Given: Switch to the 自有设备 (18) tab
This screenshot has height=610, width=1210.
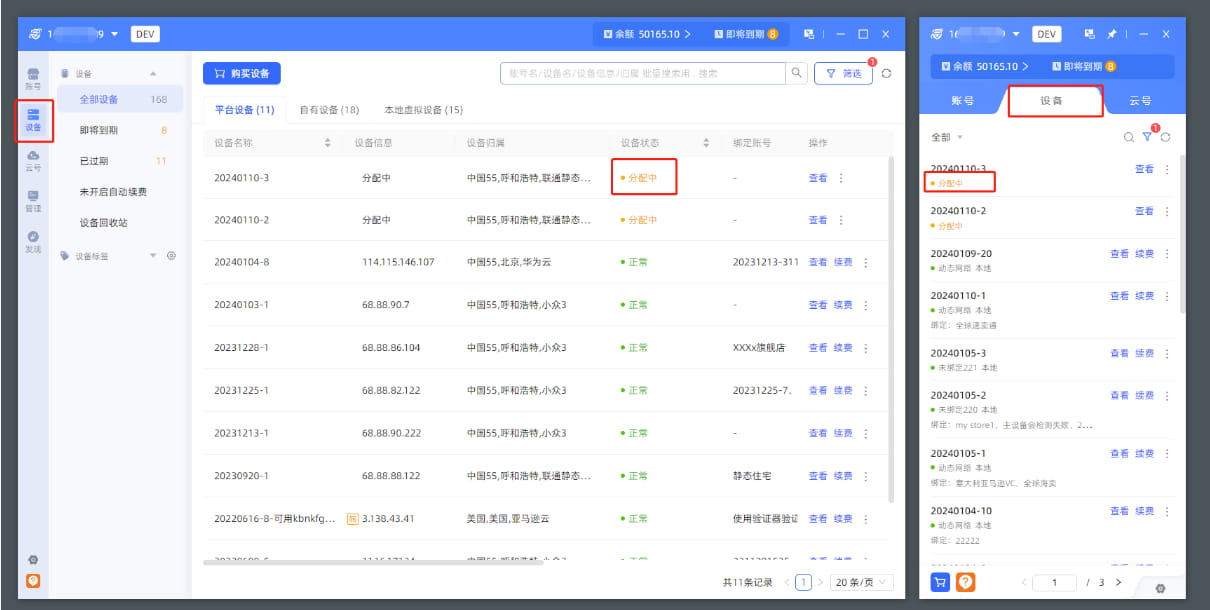Looking at the screenshot, I should coord(329,110).
